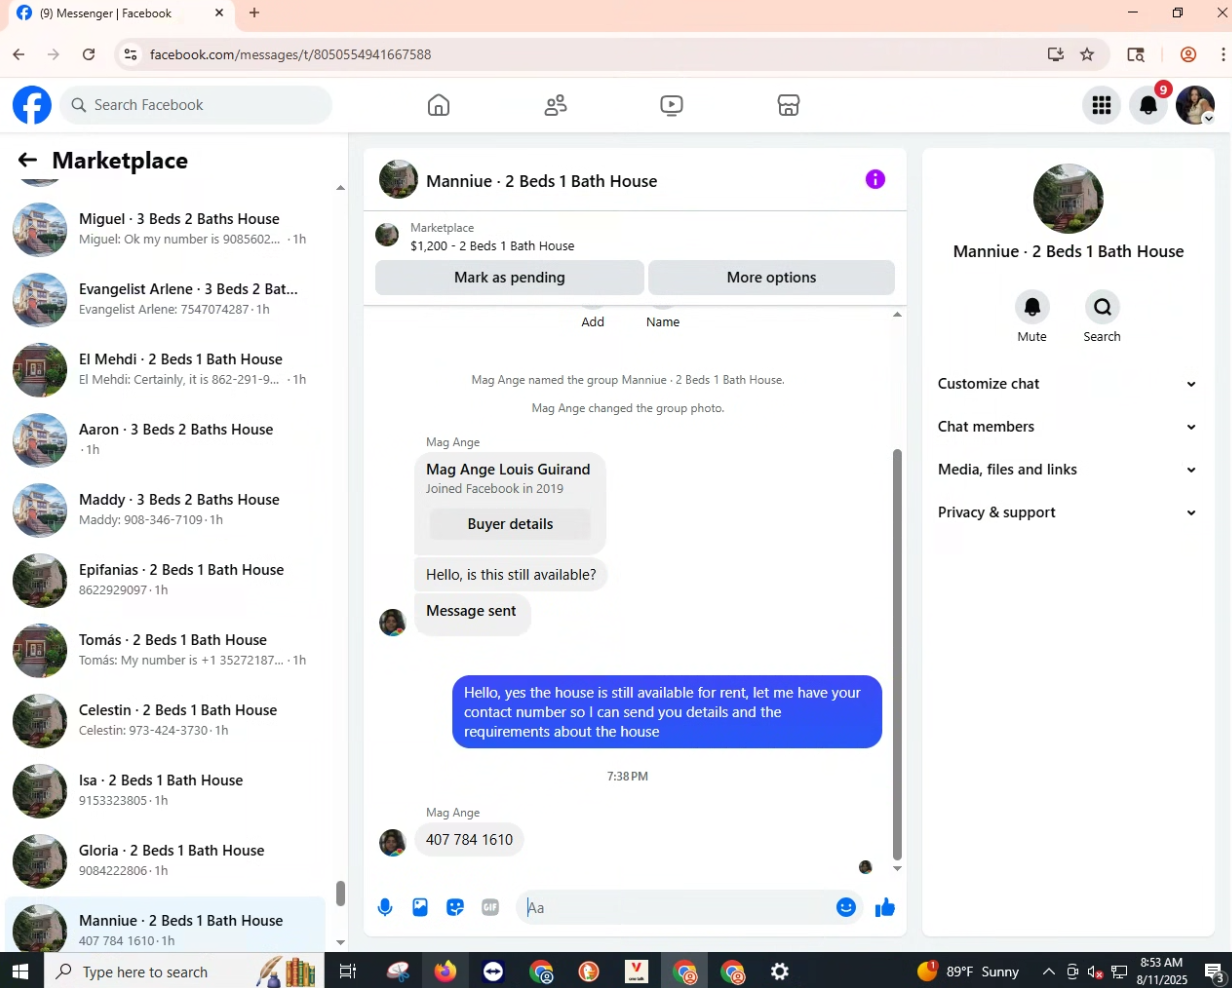Select Manniue · 2 Beds 1 Bath House chat

(x=165, y=925)
